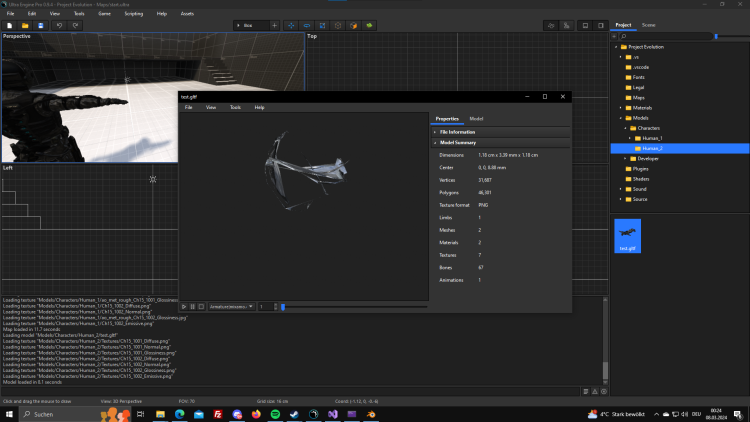
Task: Pause the model animation
Action: 192,306
